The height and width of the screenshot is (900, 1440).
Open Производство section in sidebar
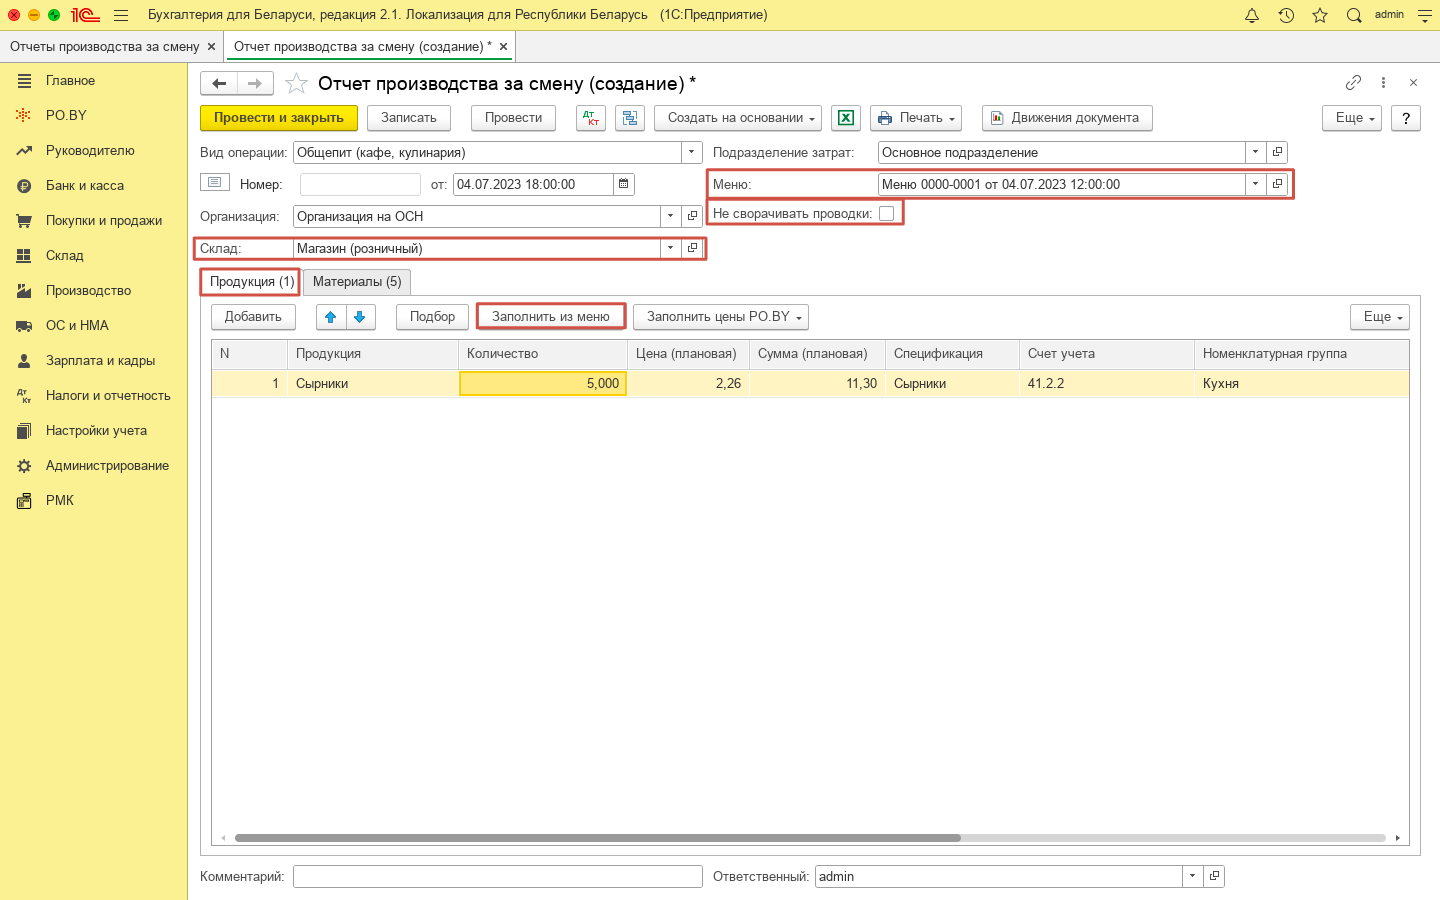[x=88, y=290]
